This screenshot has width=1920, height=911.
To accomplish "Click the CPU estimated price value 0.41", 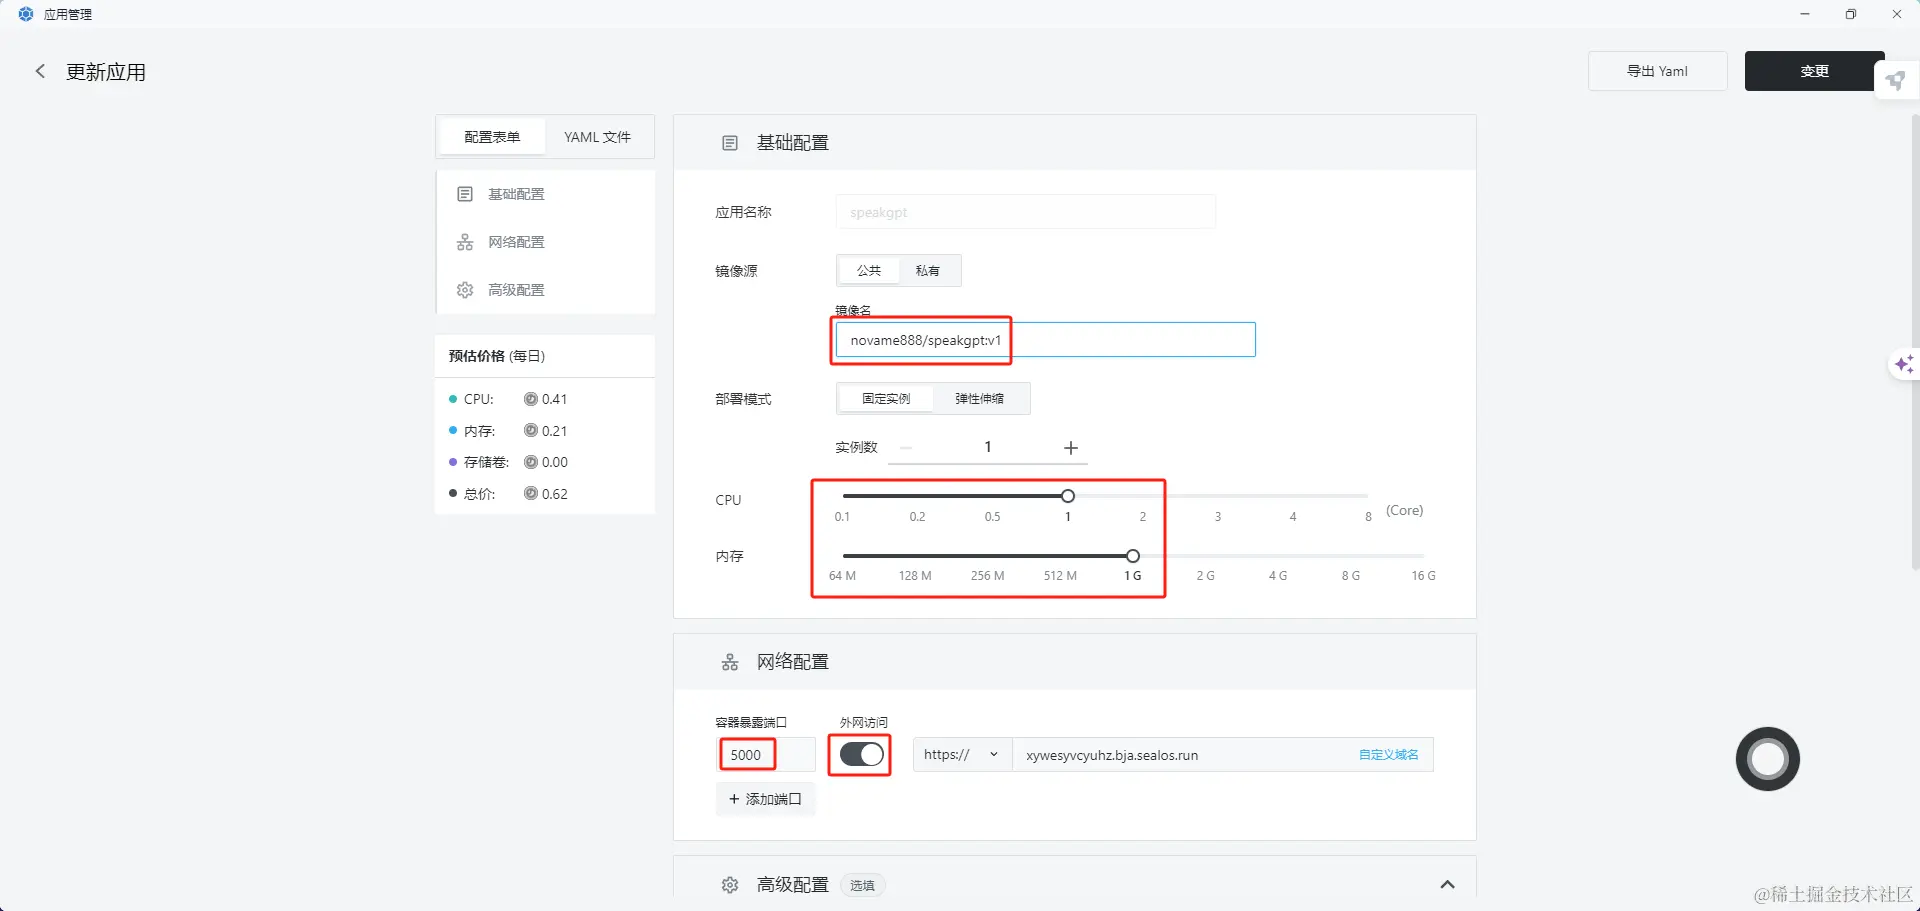I will [x=554, y=399].
